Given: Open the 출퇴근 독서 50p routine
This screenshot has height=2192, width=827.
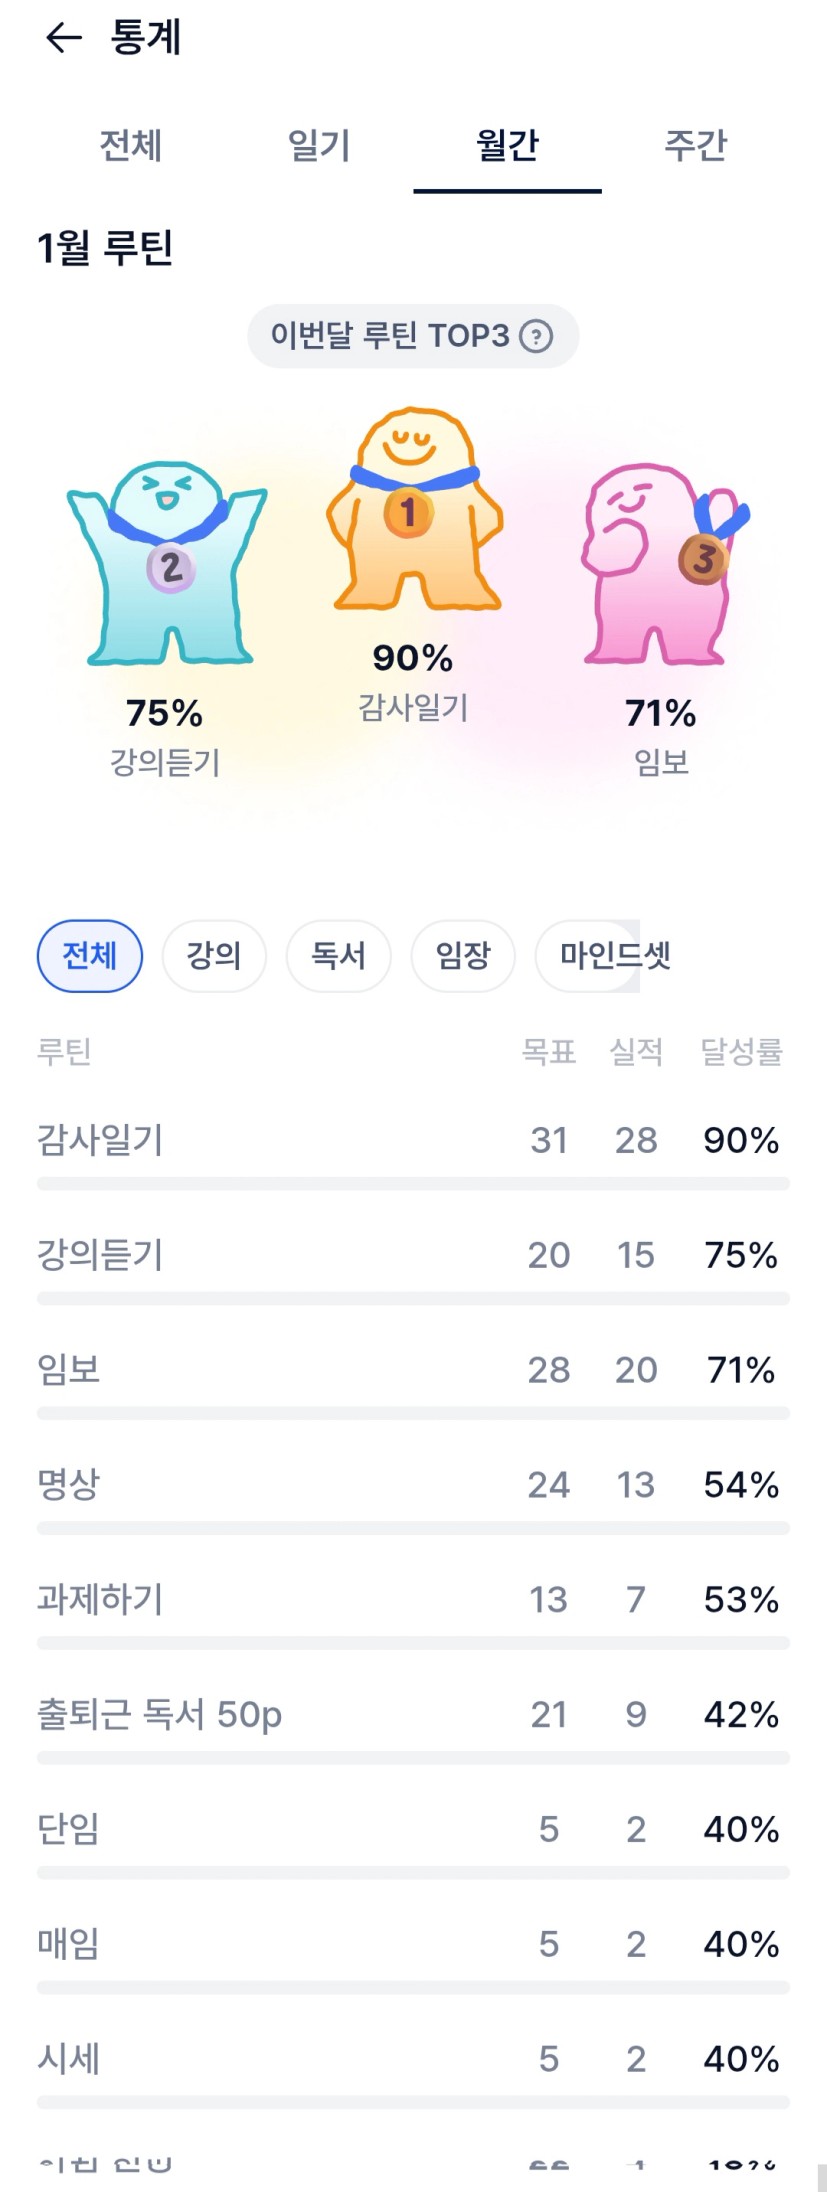Looking at the screenshot, I should 160,1714.
